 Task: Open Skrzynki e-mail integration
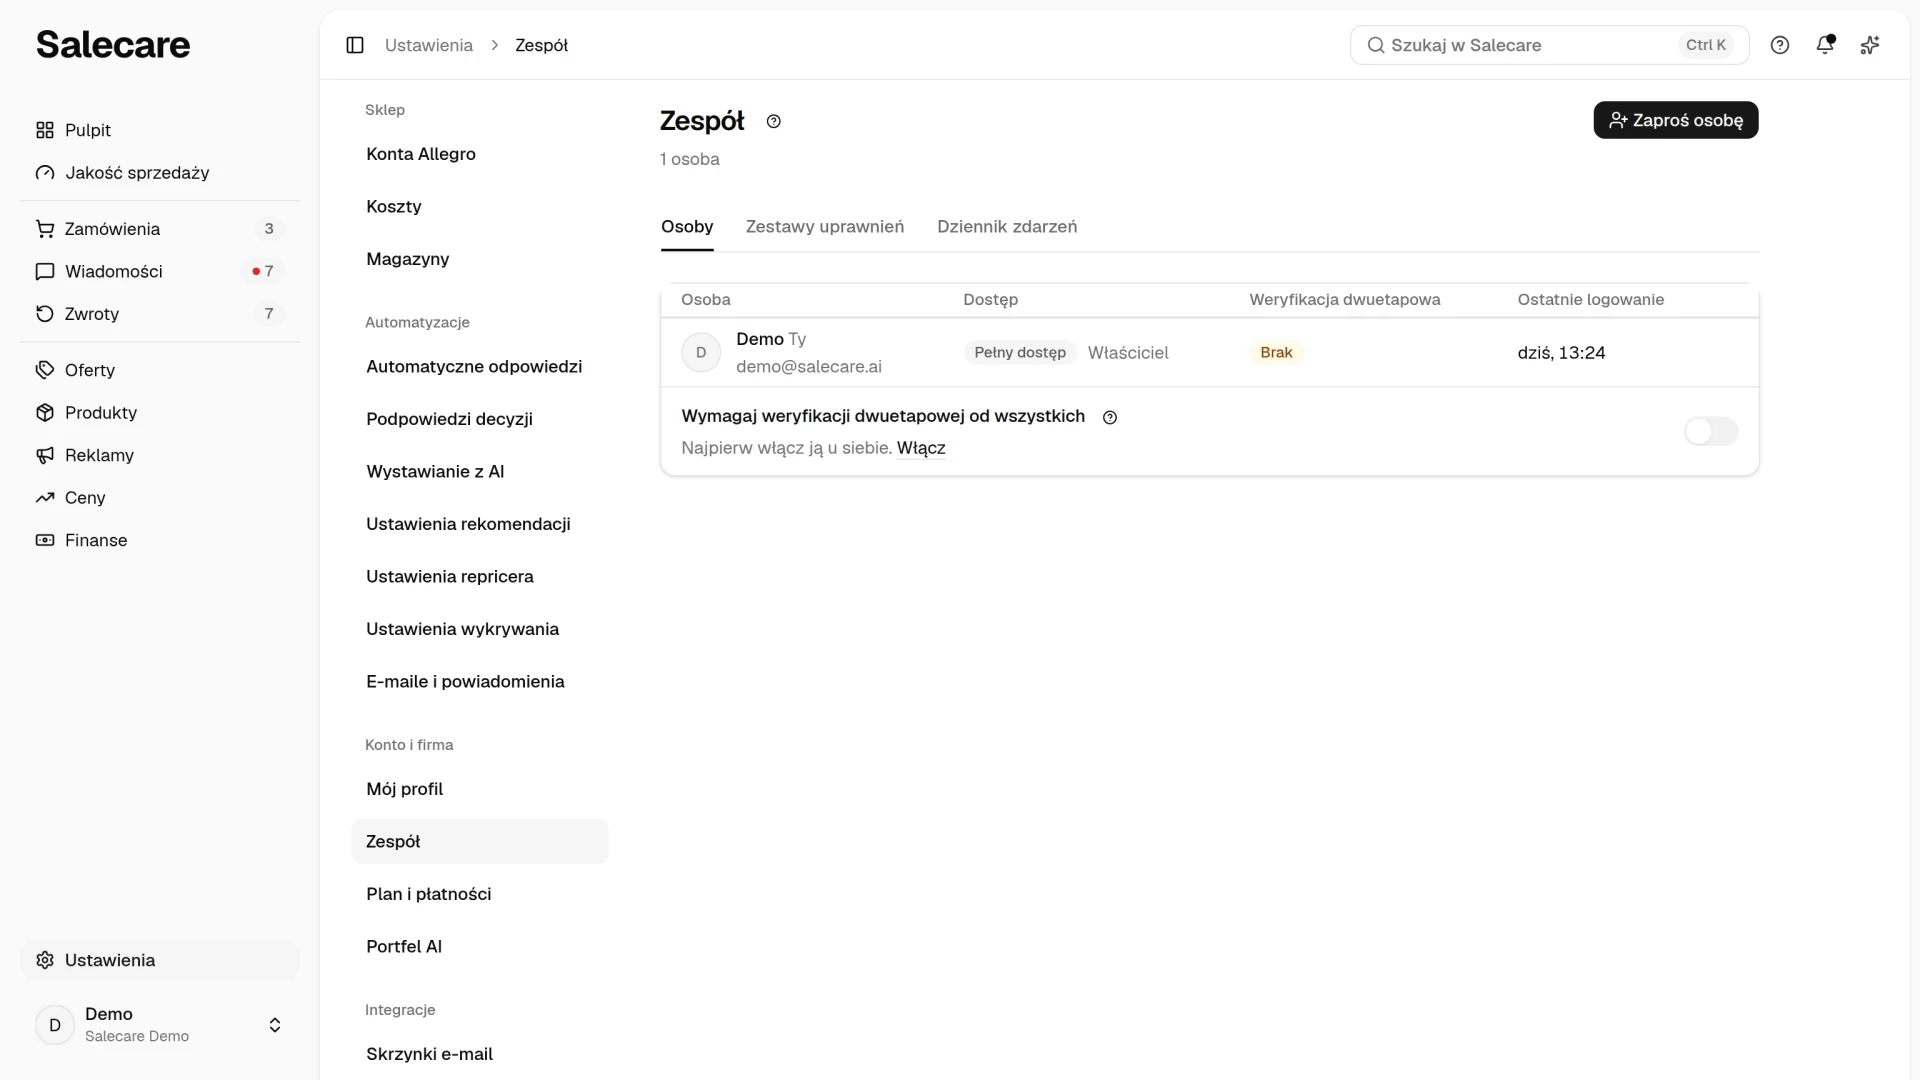coord(480,1054)
